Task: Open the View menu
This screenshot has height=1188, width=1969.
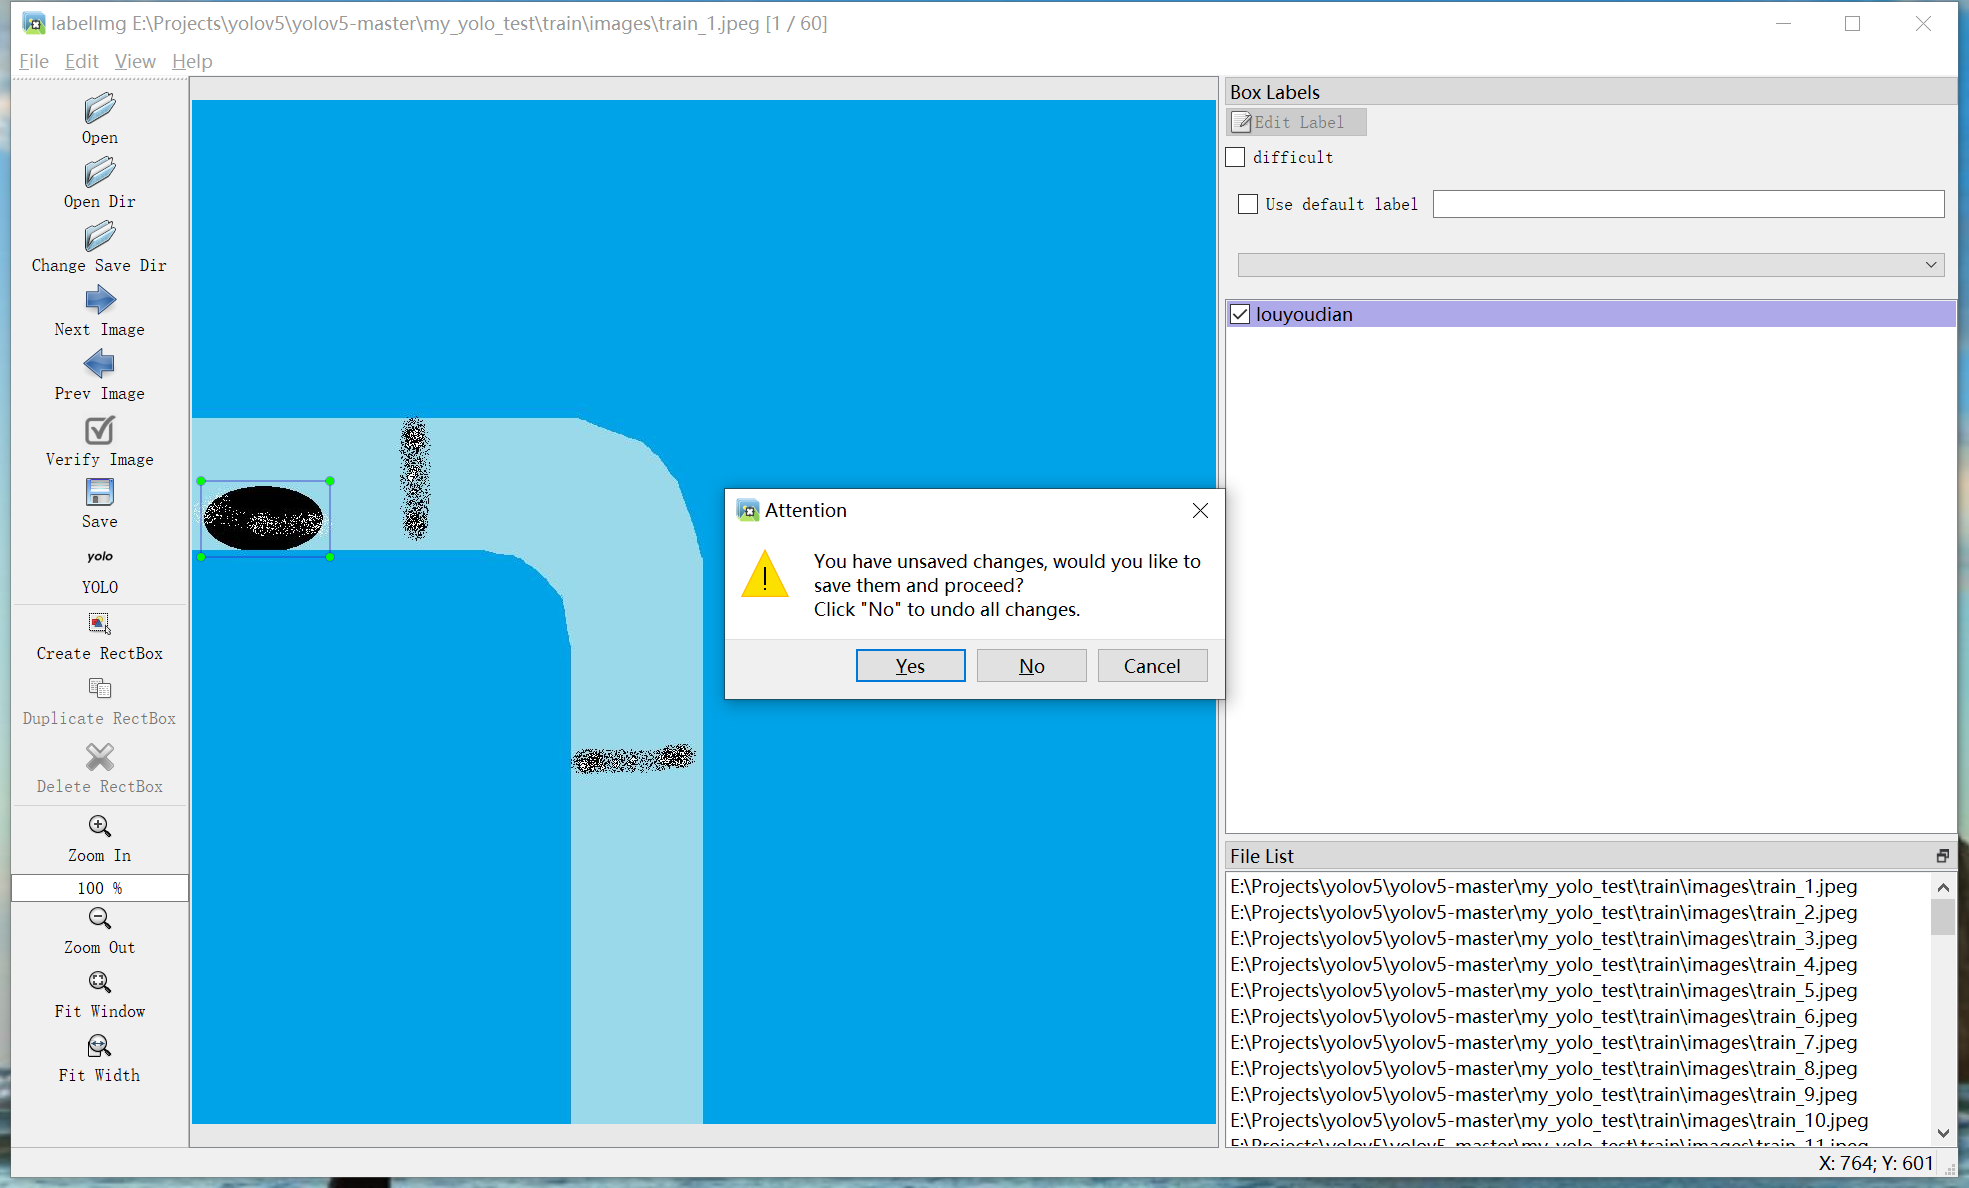Action: coord(135,61)
